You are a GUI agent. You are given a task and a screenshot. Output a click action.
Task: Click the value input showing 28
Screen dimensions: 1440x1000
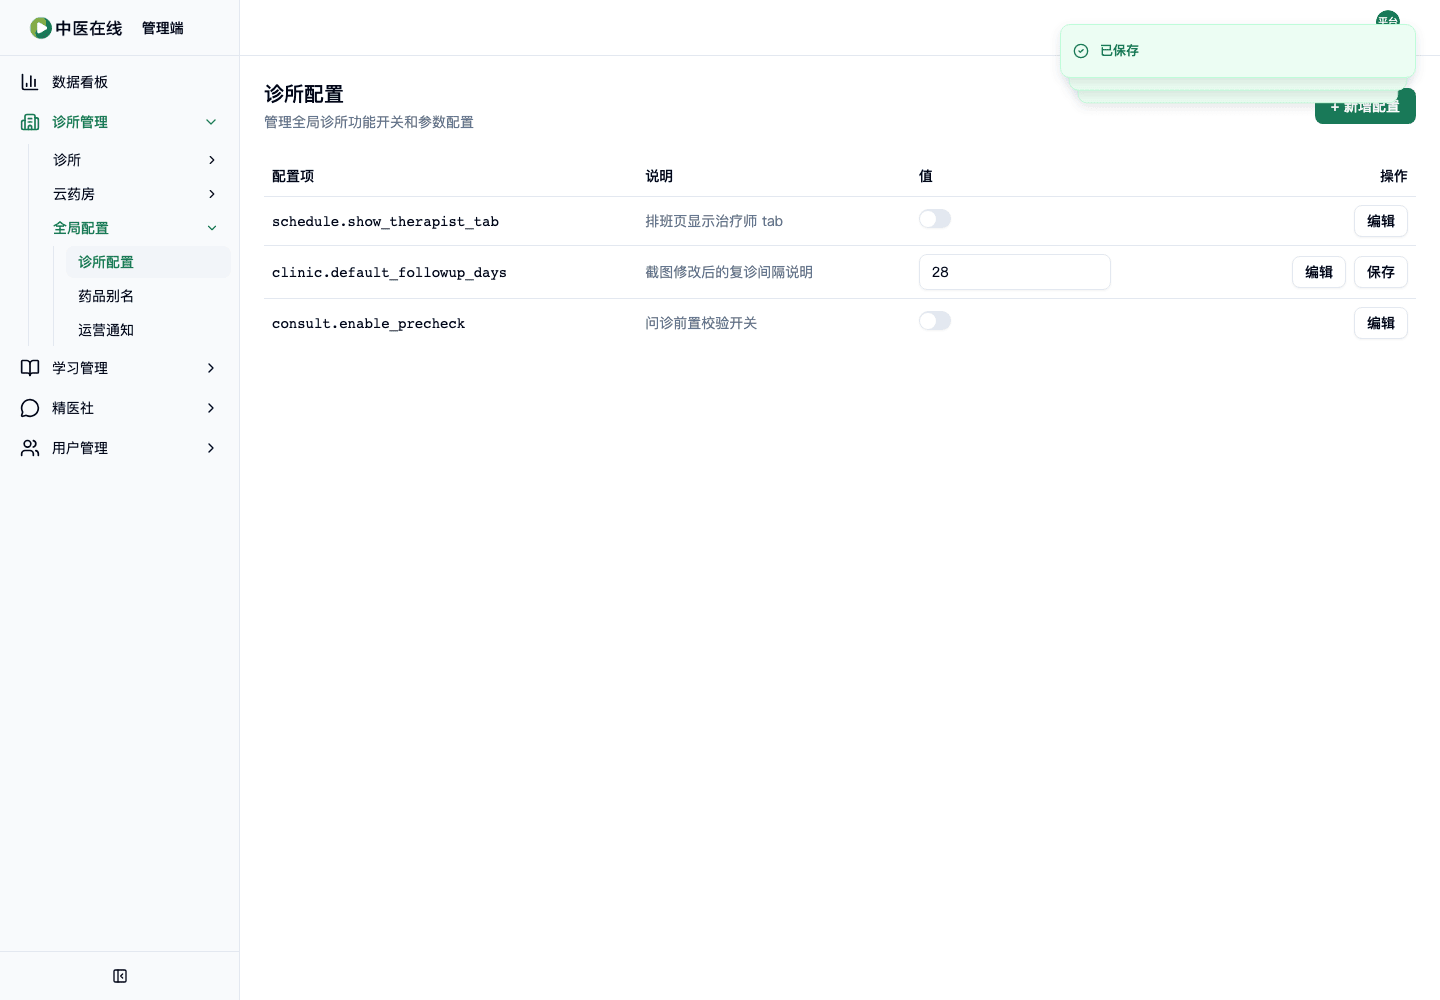(x=1014, y=272)
